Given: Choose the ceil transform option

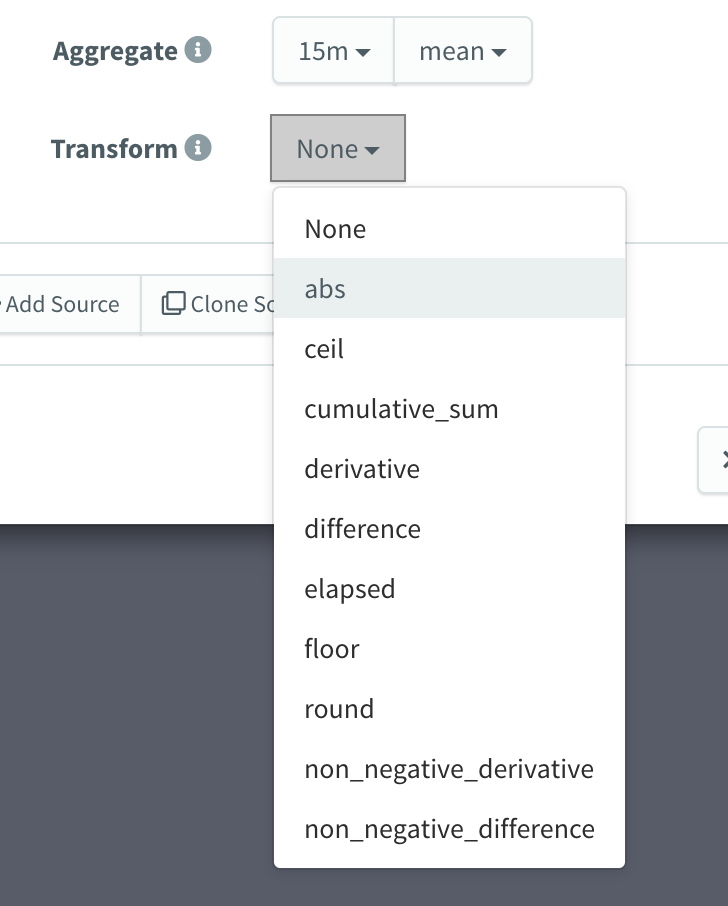Looking at the screenshot, I should pyautogui.click(x=450, y=348).
